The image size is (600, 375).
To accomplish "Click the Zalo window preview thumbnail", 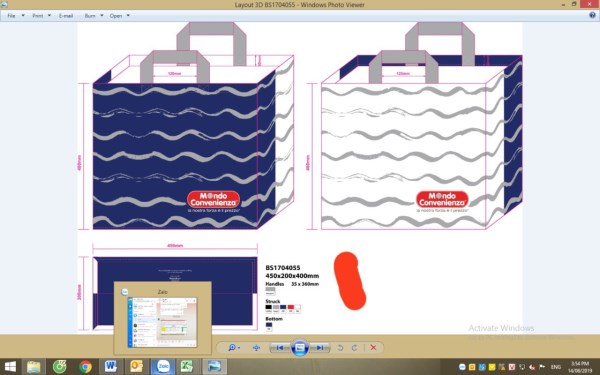I will tap(162, 323).
